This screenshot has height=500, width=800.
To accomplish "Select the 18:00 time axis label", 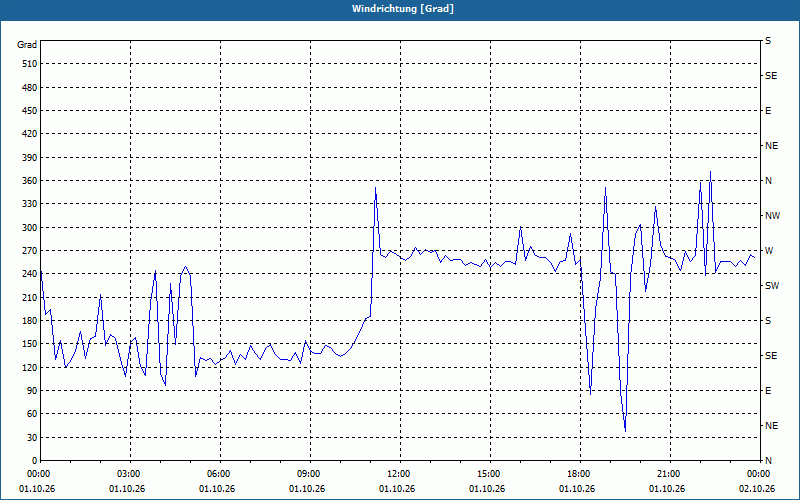I will [x=580, y=474].
